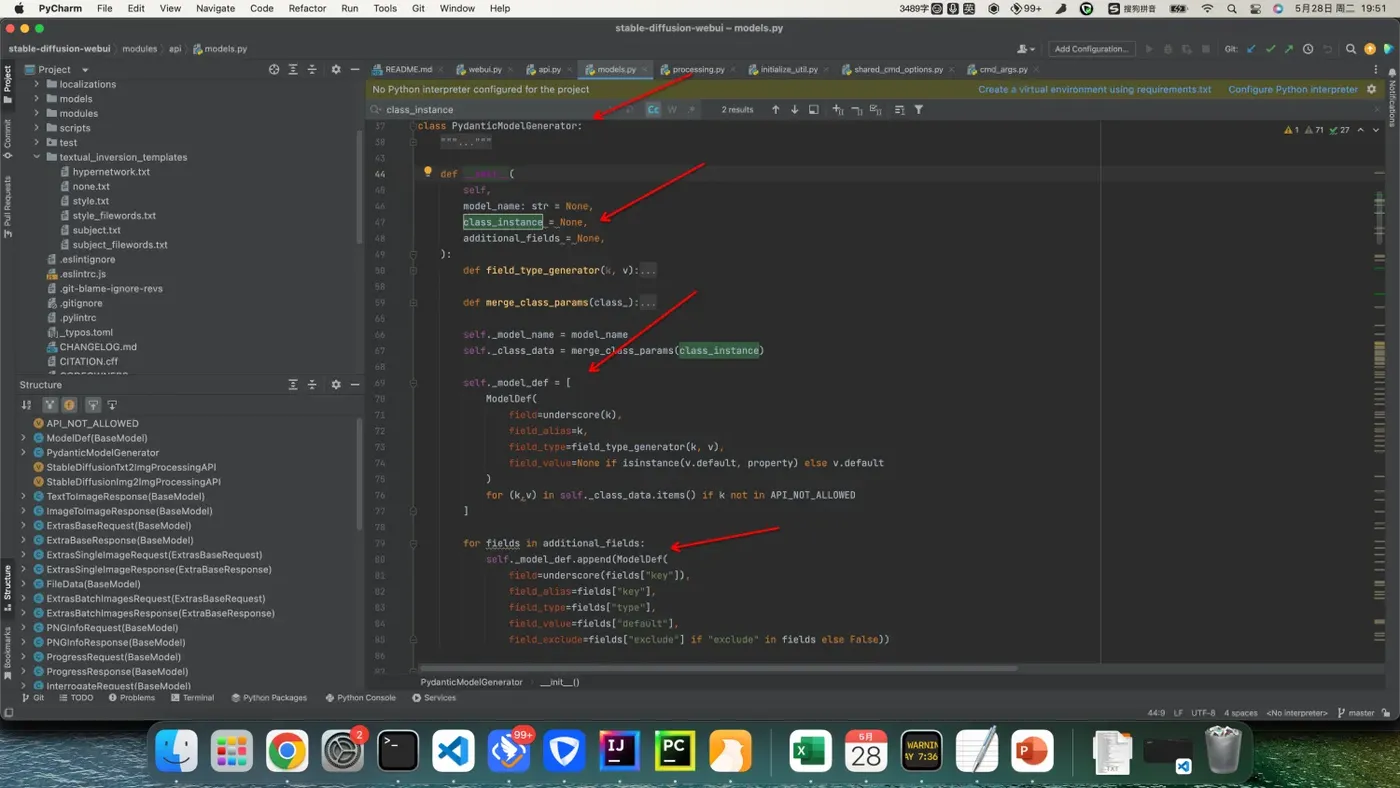
Task: Open the Navigate menu
Action: coord(215,8)
